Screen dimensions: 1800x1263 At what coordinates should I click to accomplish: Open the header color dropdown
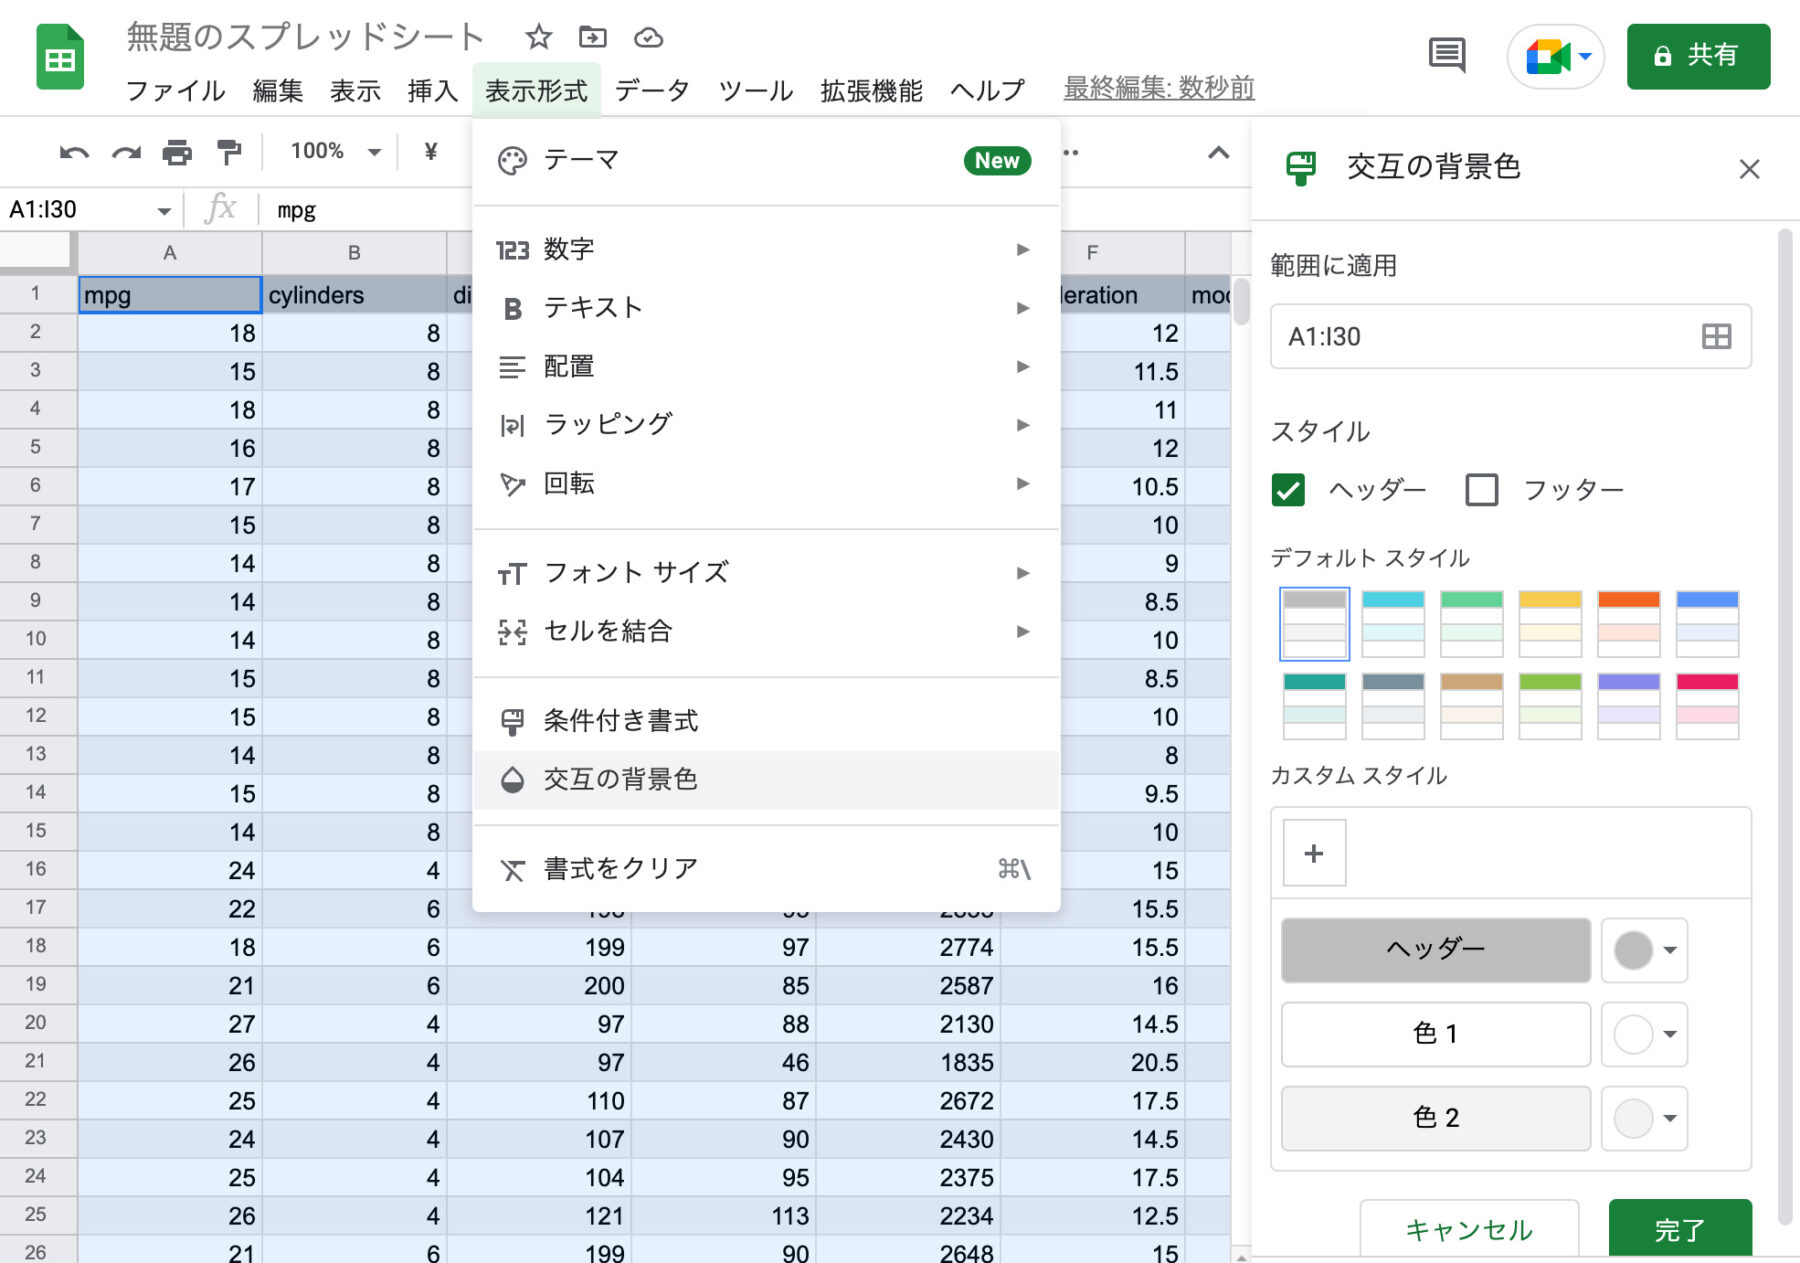1645,950
